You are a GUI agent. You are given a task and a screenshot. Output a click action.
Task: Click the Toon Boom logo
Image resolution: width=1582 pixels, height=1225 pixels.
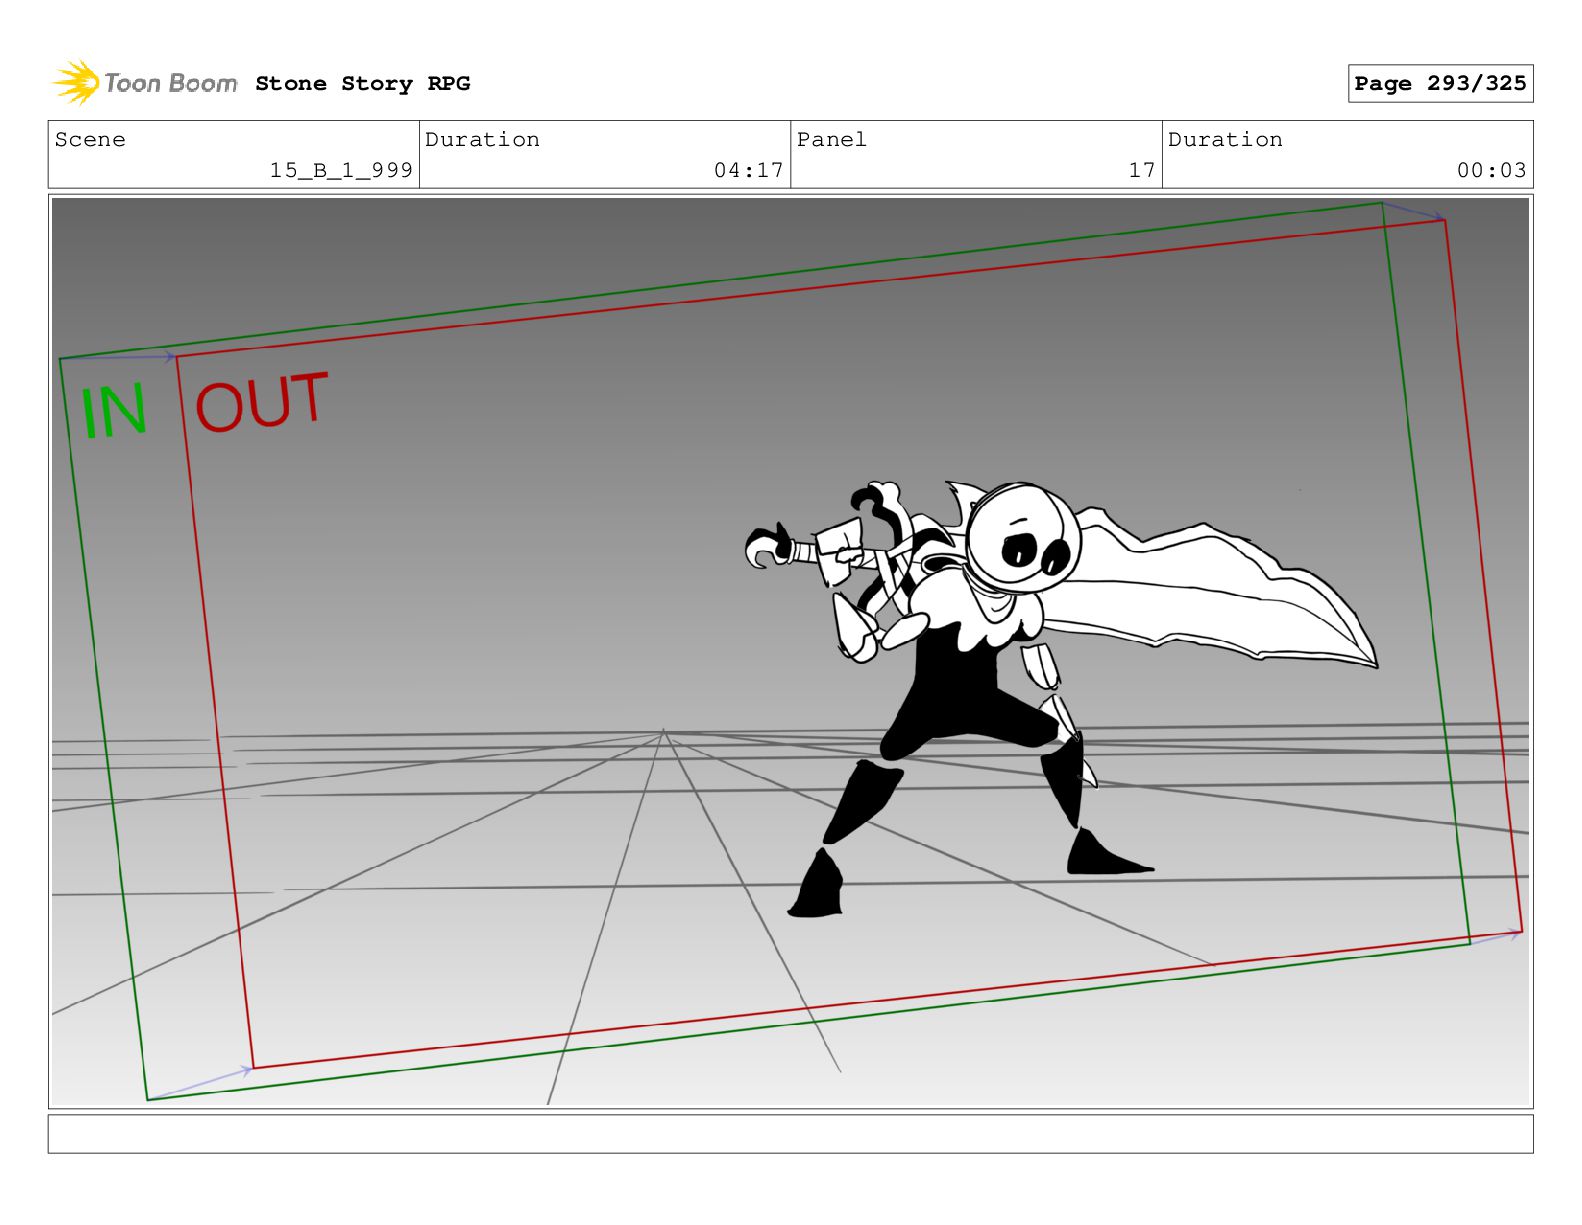point(144,83)
